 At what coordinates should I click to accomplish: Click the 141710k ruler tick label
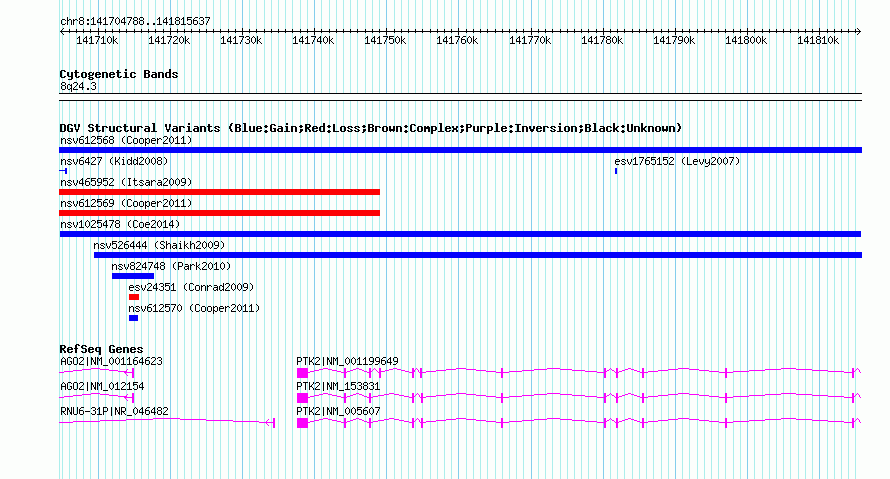point(97,40)
